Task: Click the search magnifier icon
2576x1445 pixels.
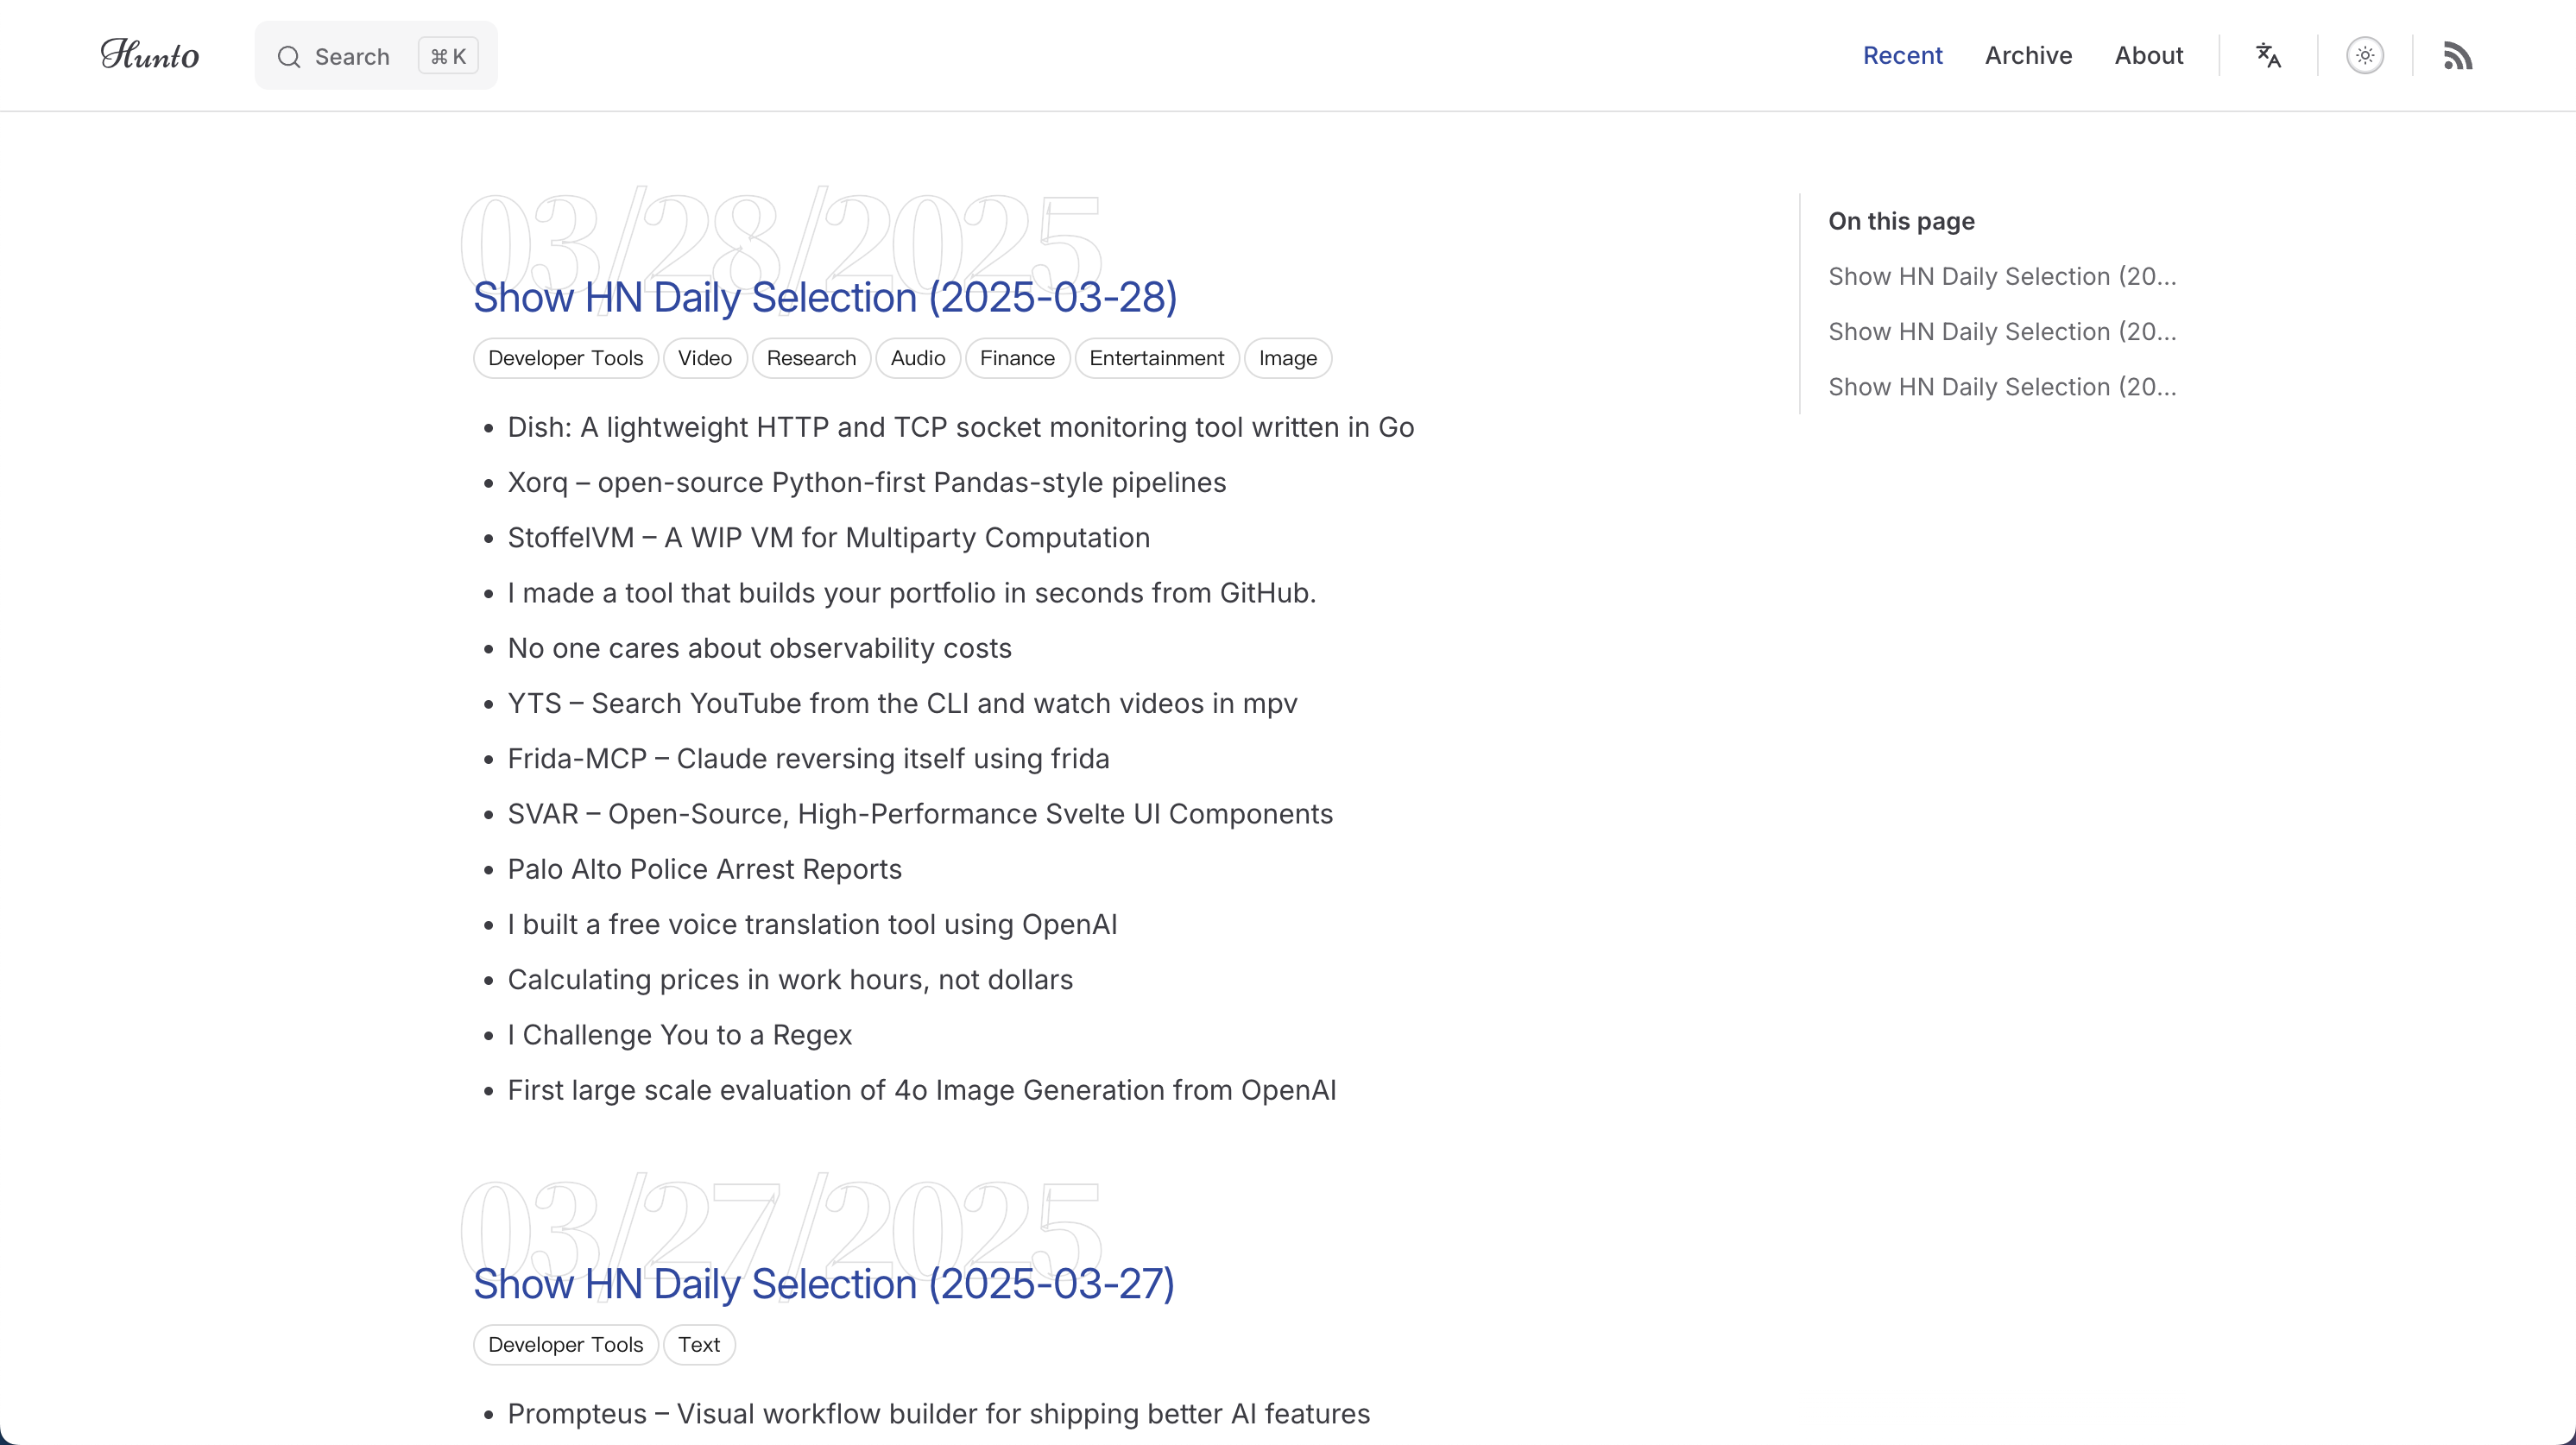Action: (289, 56)
